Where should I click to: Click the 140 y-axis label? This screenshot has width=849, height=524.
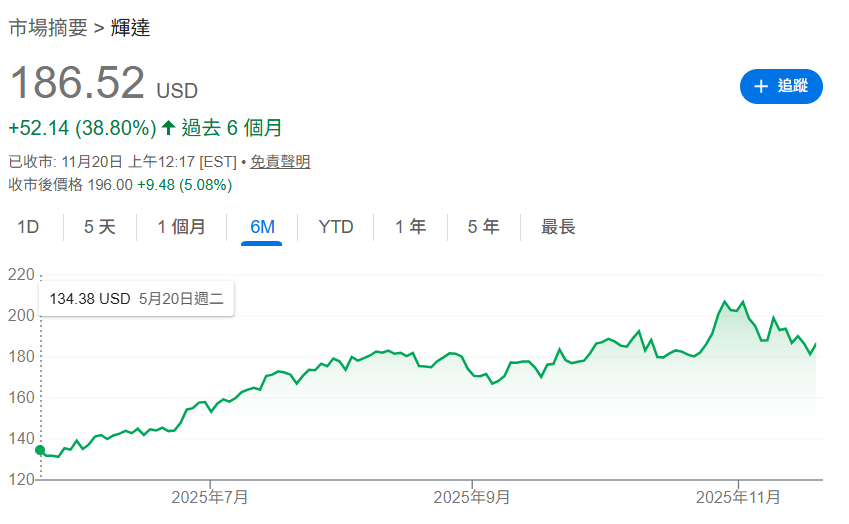point(21,438)
